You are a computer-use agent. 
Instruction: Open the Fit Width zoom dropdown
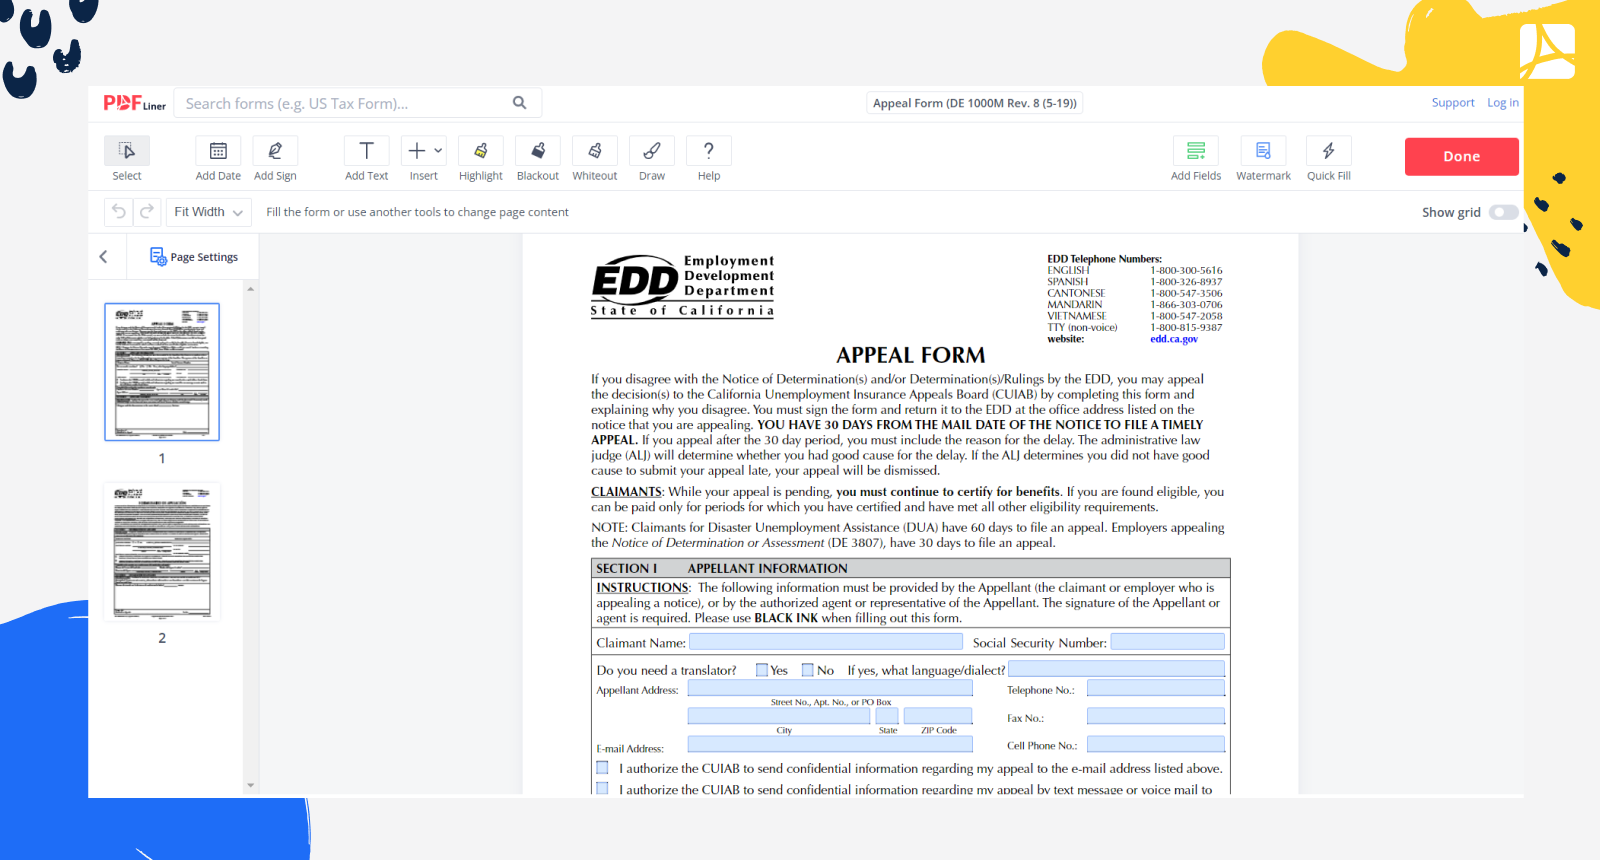tap(208, 212)
